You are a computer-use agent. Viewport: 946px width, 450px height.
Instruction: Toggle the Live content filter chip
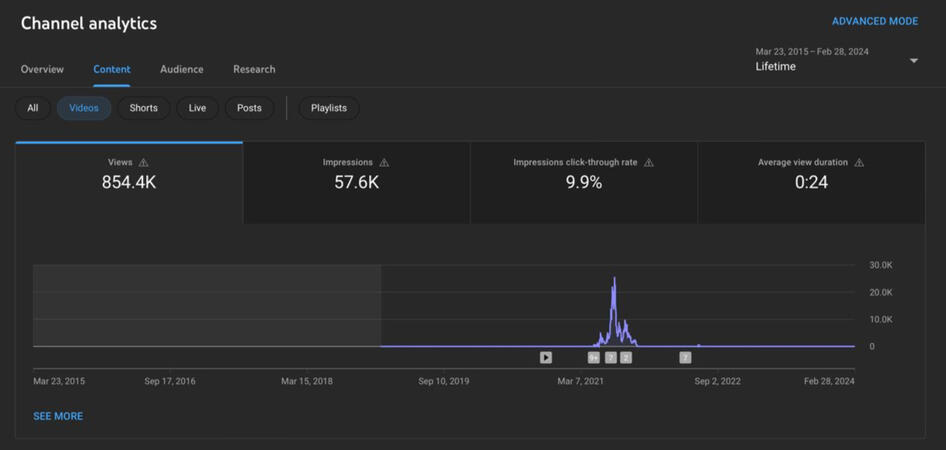tap(197, 108)
